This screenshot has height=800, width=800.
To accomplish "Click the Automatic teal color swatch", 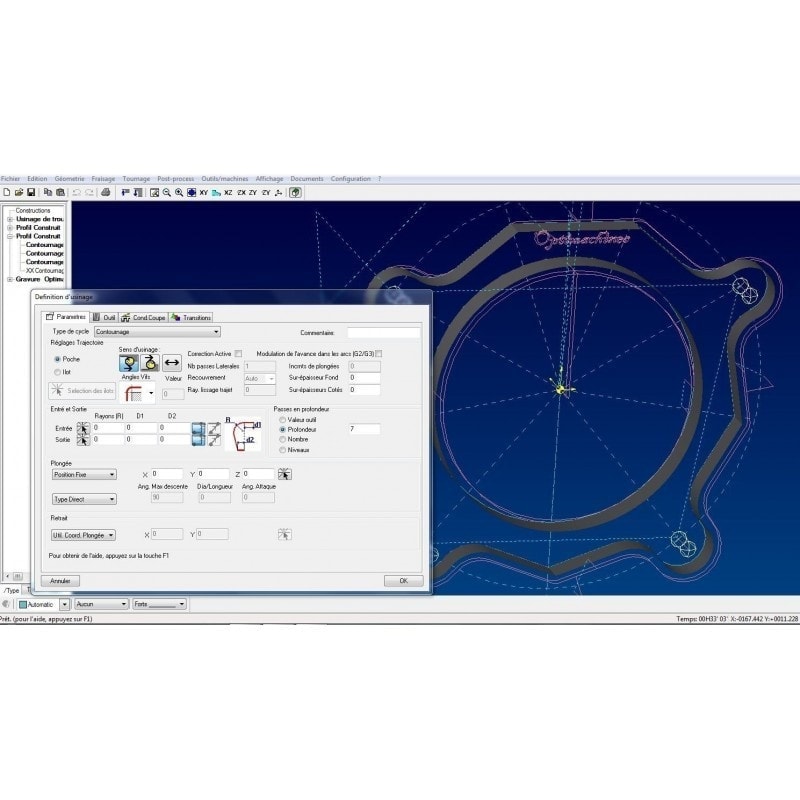I will tap(22, 605).
